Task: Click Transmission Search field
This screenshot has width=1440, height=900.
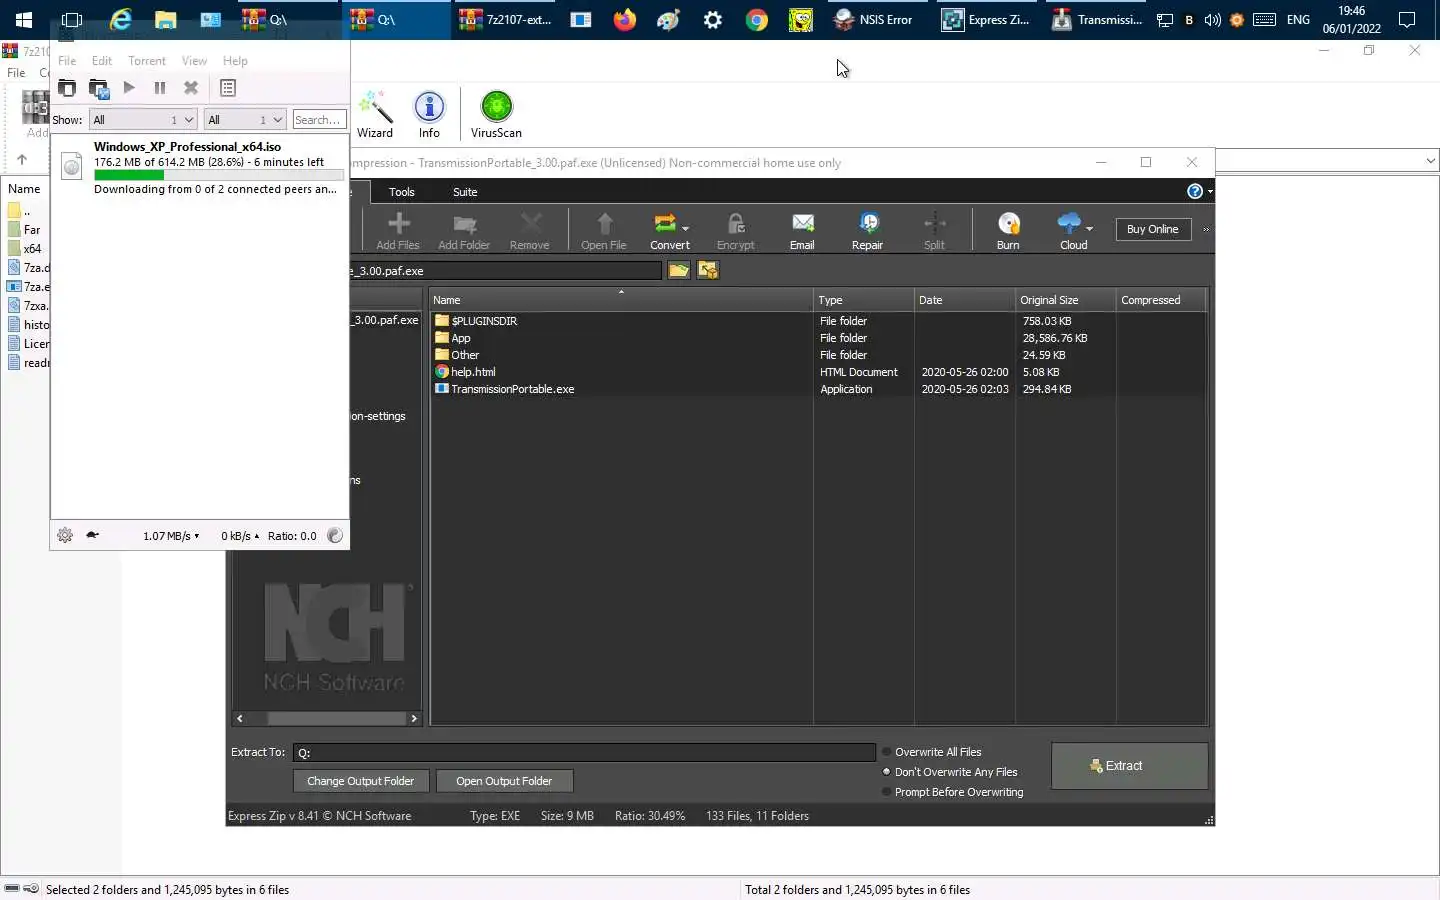Action: [319, 120]
